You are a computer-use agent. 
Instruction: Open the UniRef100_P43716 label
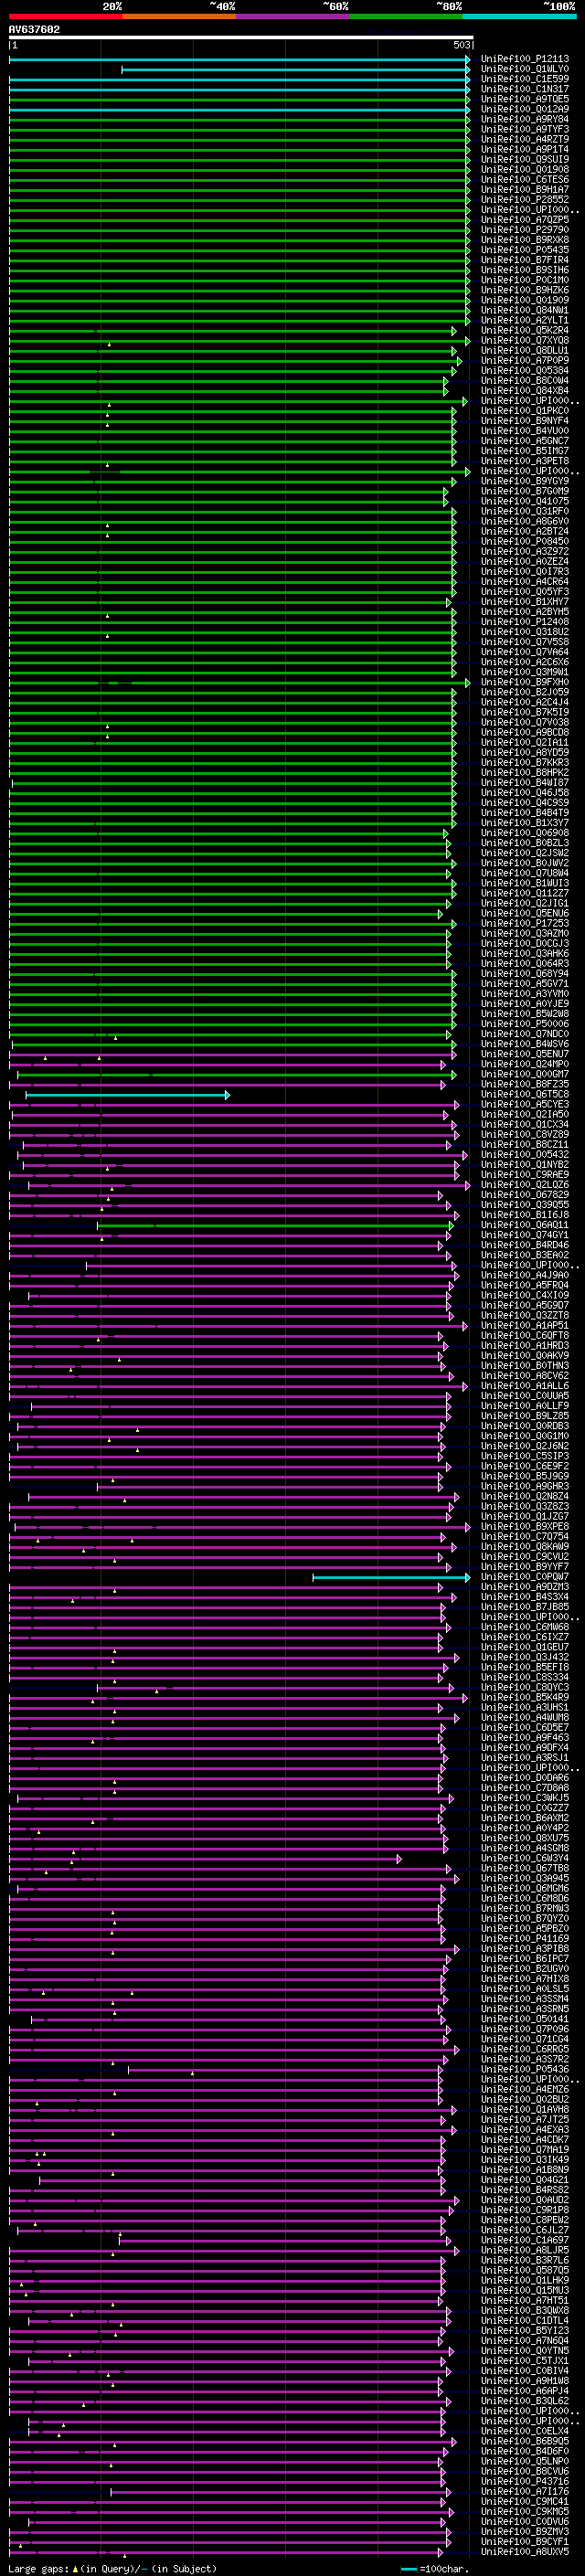click(524, 2481)
